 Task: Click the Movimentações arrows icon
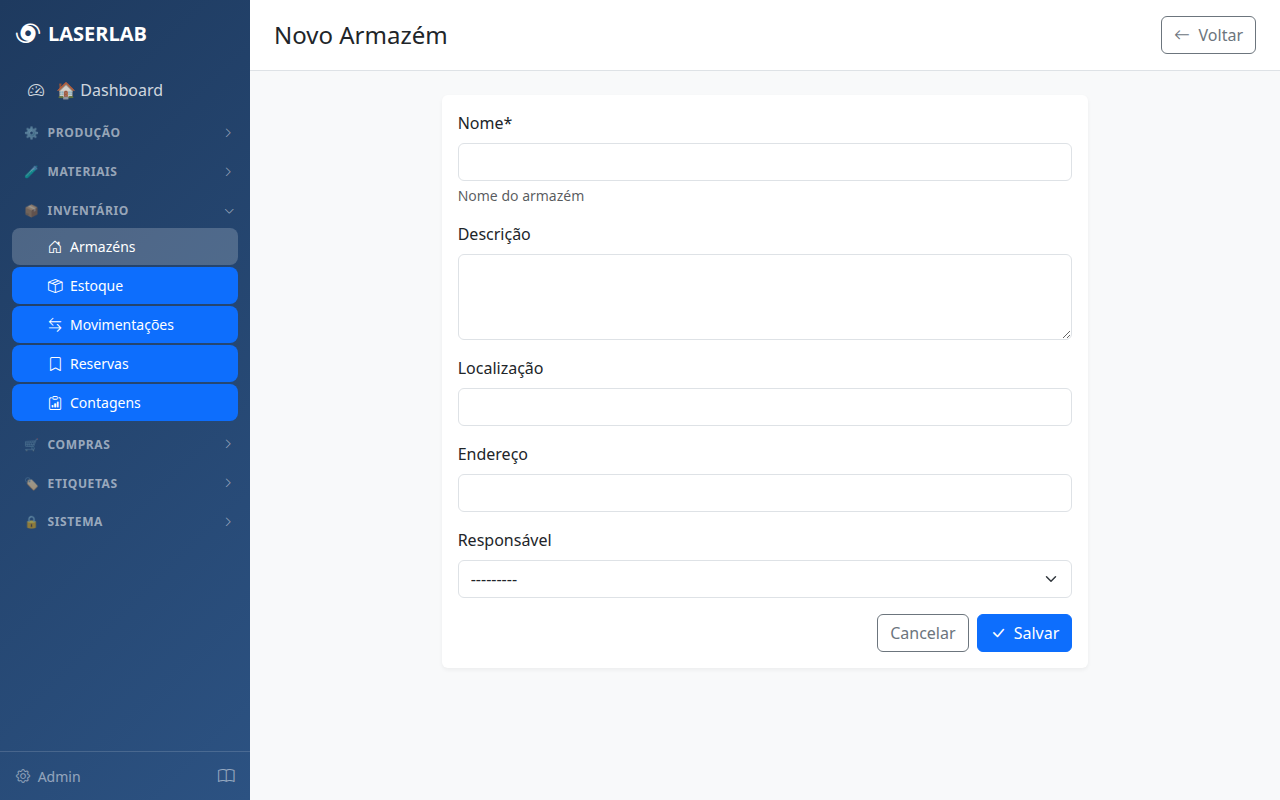coord(55,325)
